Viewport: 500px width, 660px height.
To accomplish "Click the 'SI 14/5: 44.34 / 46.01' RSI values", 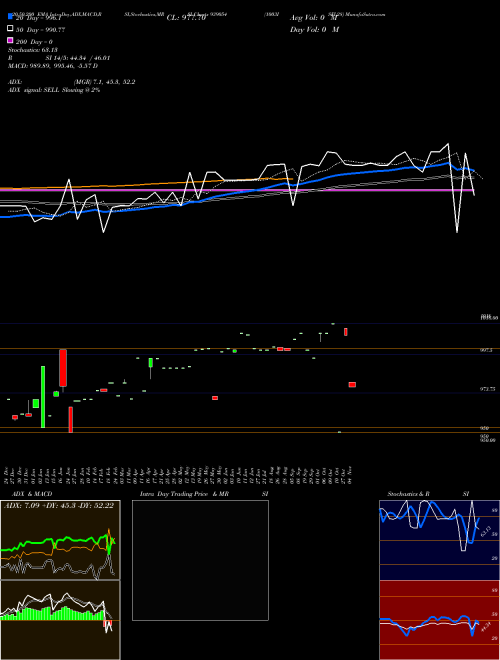I will pyautogui.click(x=77, y=58).
